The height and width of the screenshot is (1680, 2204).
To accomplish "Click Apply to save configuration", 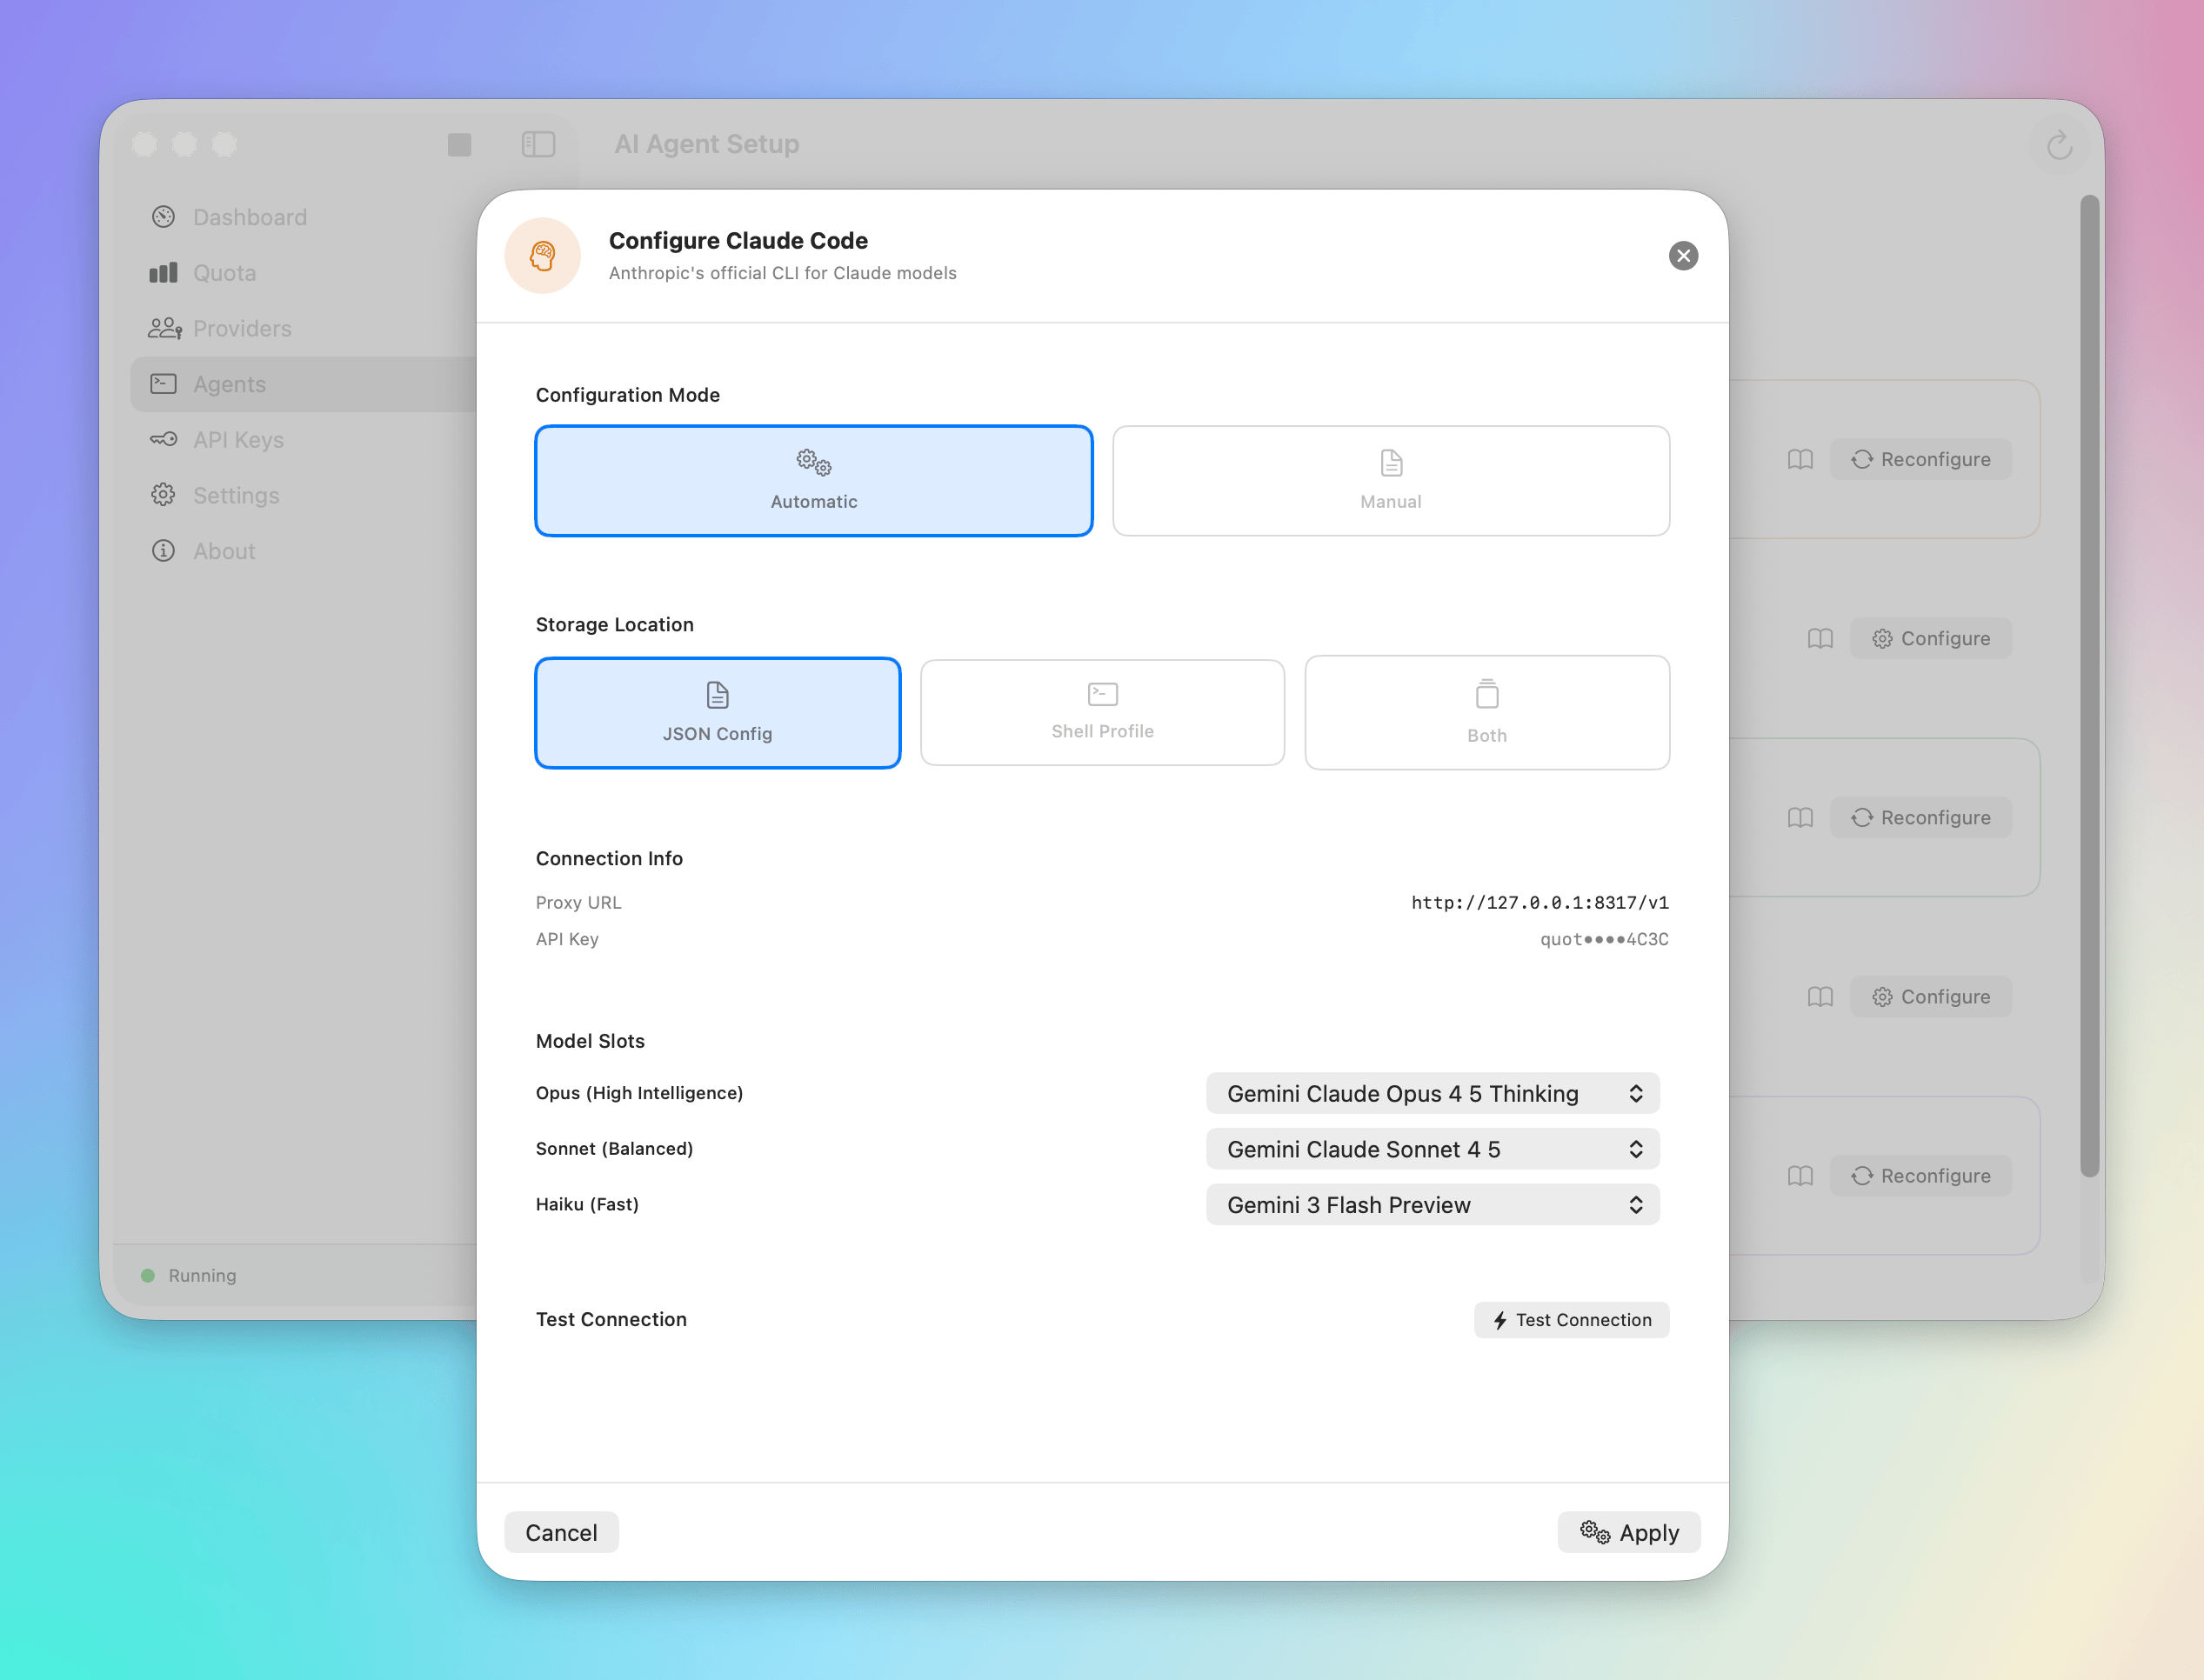I will pos(1628,1532).
